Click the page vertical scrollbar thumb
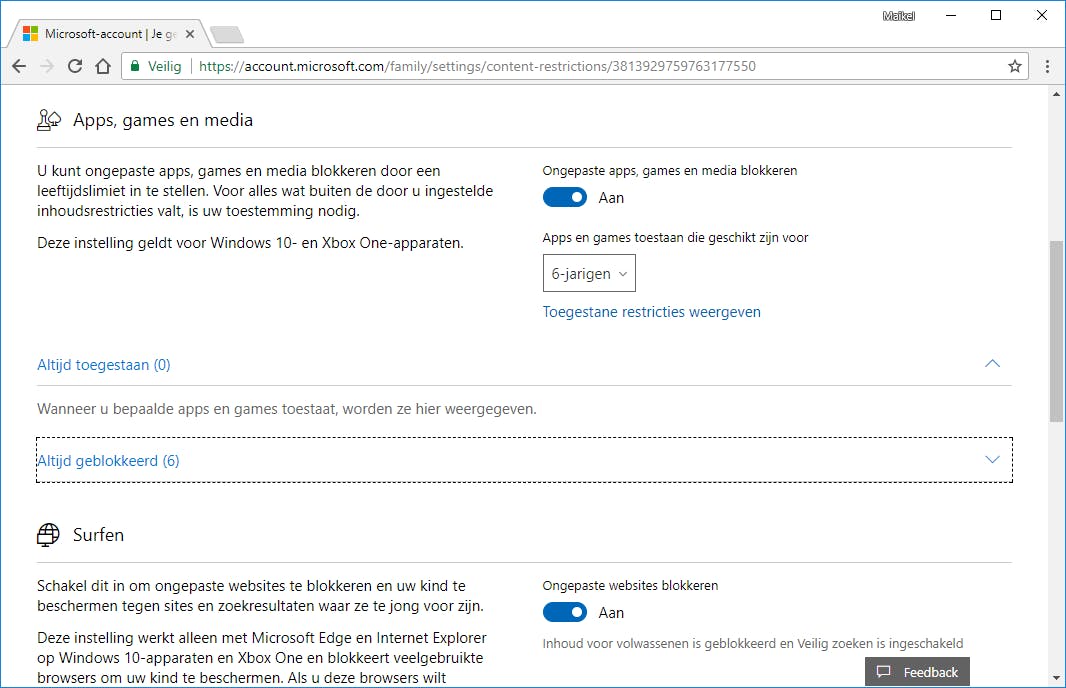Viewport: 1066px width, 688px height. tap(1056, 331)
